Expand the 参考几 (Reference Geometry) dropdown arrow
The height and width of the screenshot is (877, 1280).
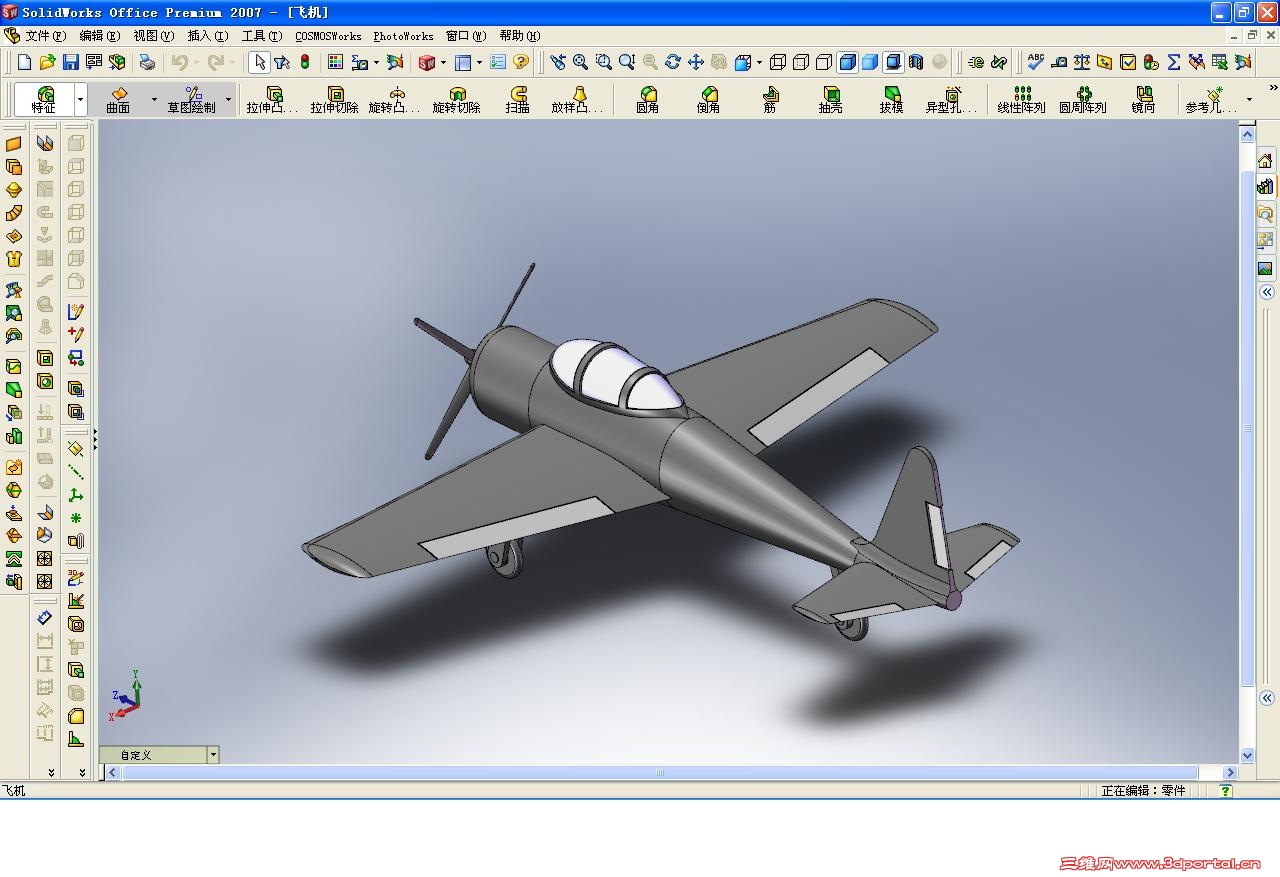1249,99
